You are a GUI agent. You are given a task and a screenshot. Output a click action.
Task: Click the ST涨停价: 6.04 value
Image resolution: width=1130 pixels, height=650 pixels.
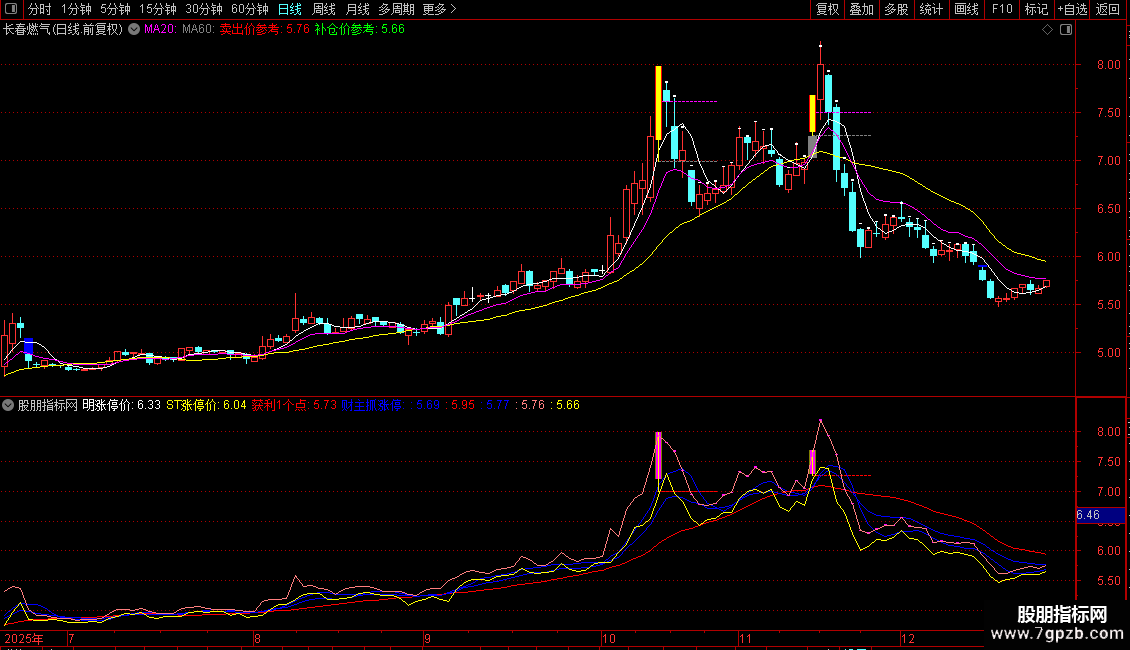(206, 405)
